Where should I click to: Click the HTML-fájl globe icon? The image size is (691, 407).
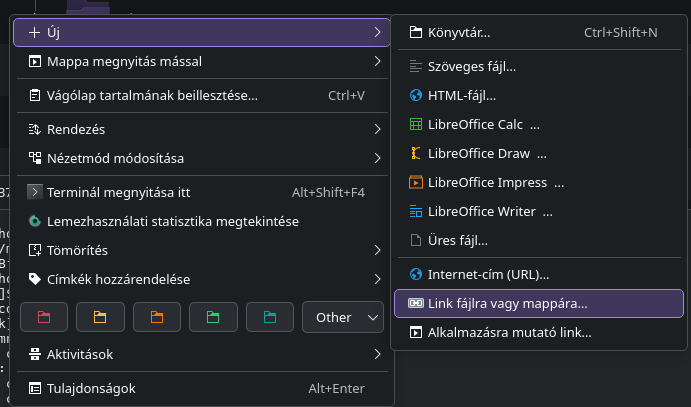[x=417, y=96]
